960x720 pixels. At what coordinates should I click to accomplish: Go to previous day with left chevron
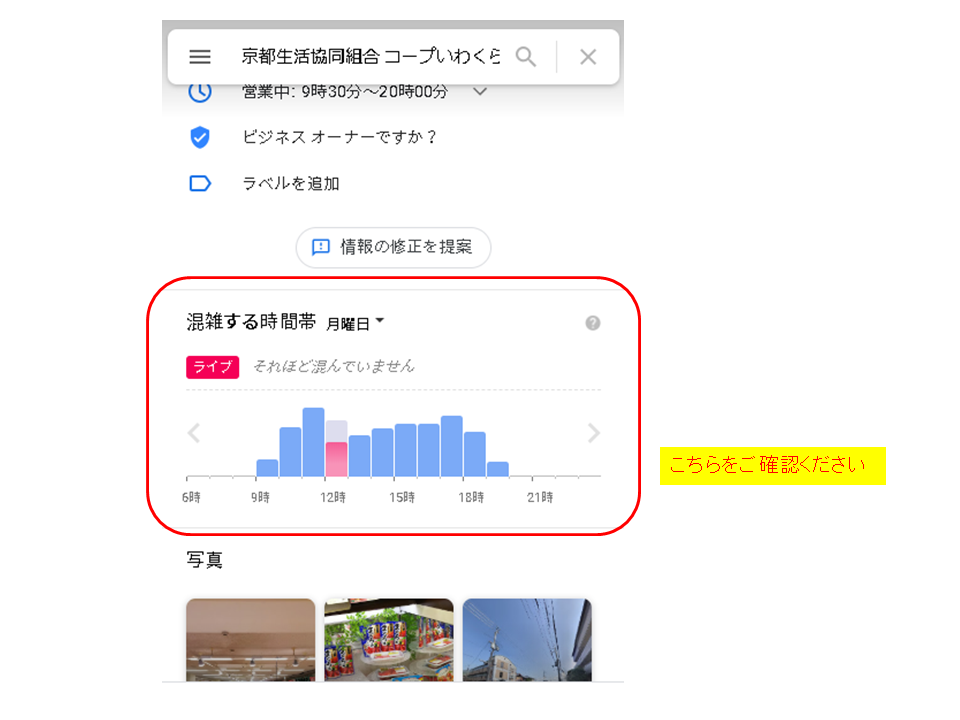click(x=194, y=433)
